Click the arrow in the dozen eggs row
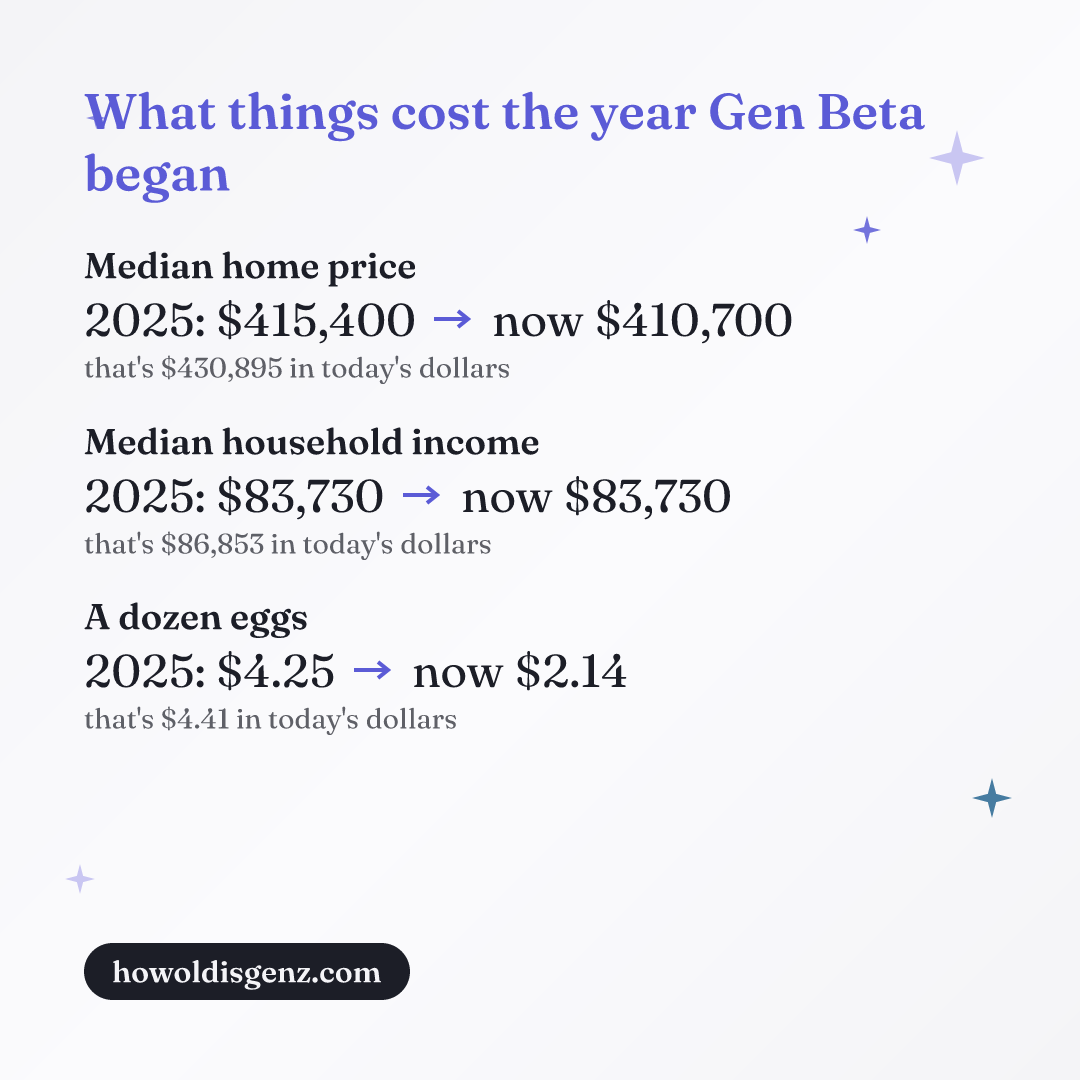This screenshot has height=1080, width=1080. 372,670
